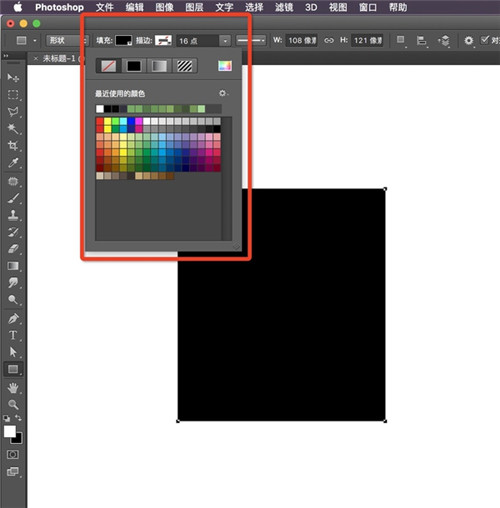The width and height of the screenshot is (500, 508).
Task: Select the Hand tool
Action: click(x=13, y=388)
